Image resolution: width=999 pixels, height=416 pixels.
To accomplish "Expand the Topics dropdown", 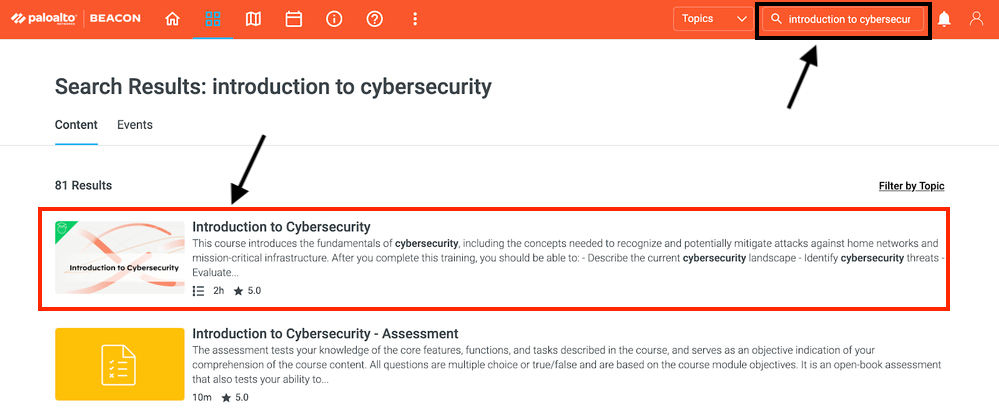I will [x=714, y=19].
